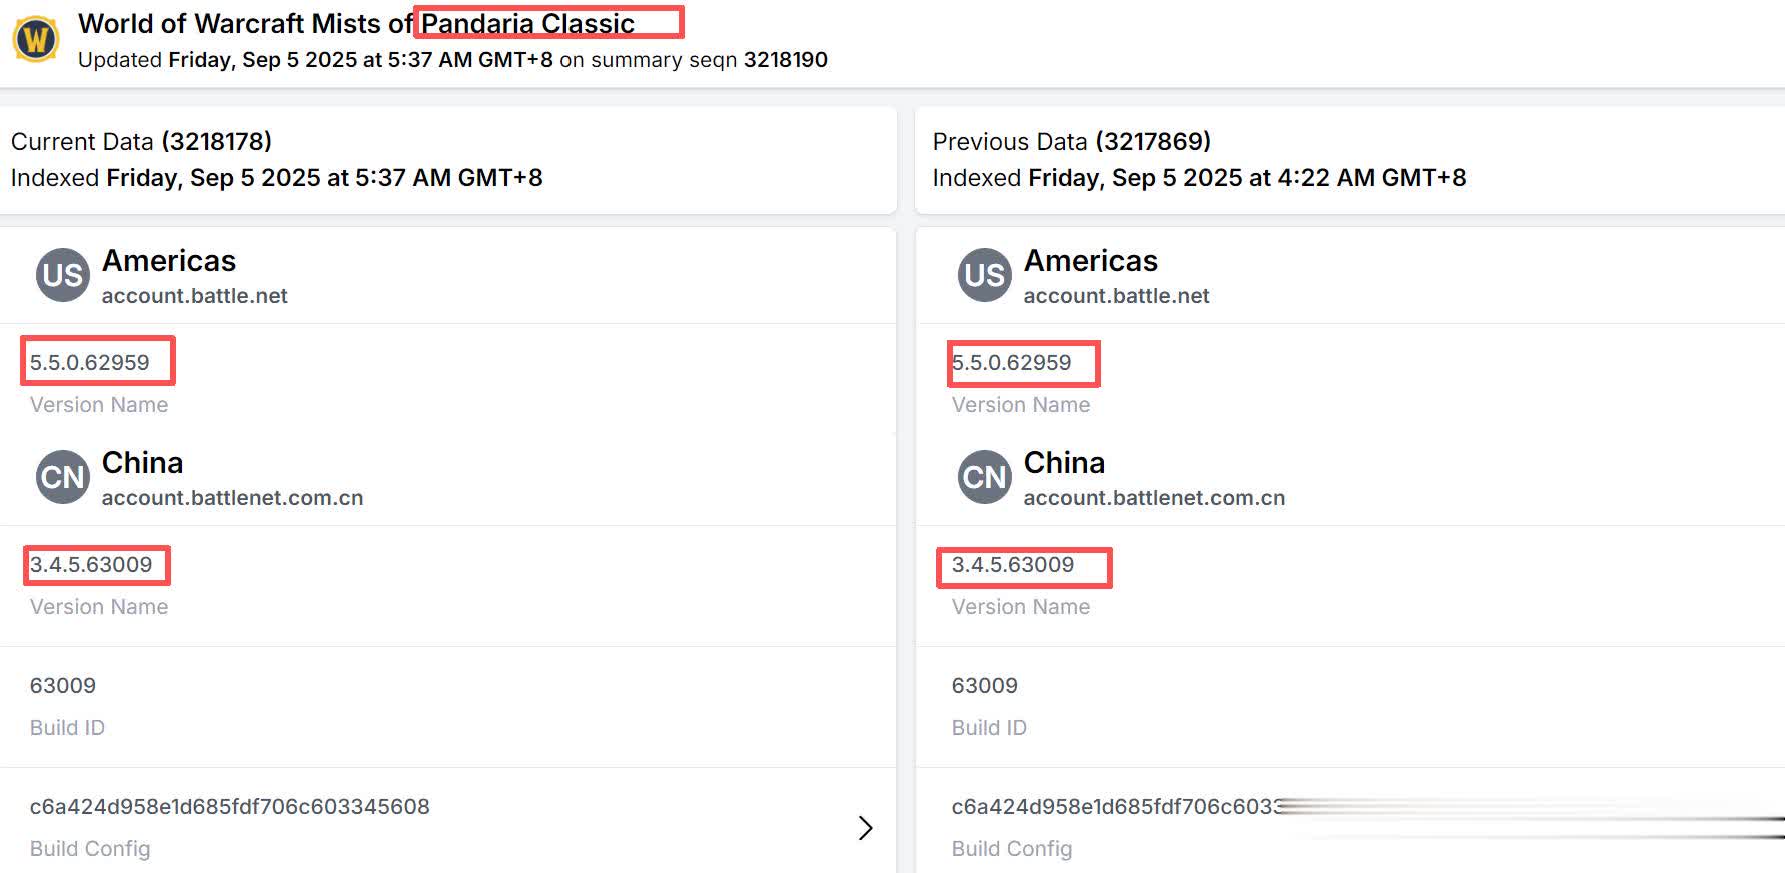This screenshot has width=1785, height=873.
Task: Click the World of Warcraft logo icon
Action: point(36,40)
